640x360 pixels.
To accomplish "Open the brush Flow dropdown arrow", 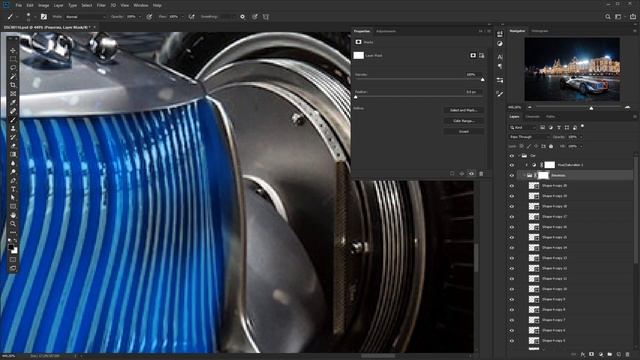I will tap(182, 17).
